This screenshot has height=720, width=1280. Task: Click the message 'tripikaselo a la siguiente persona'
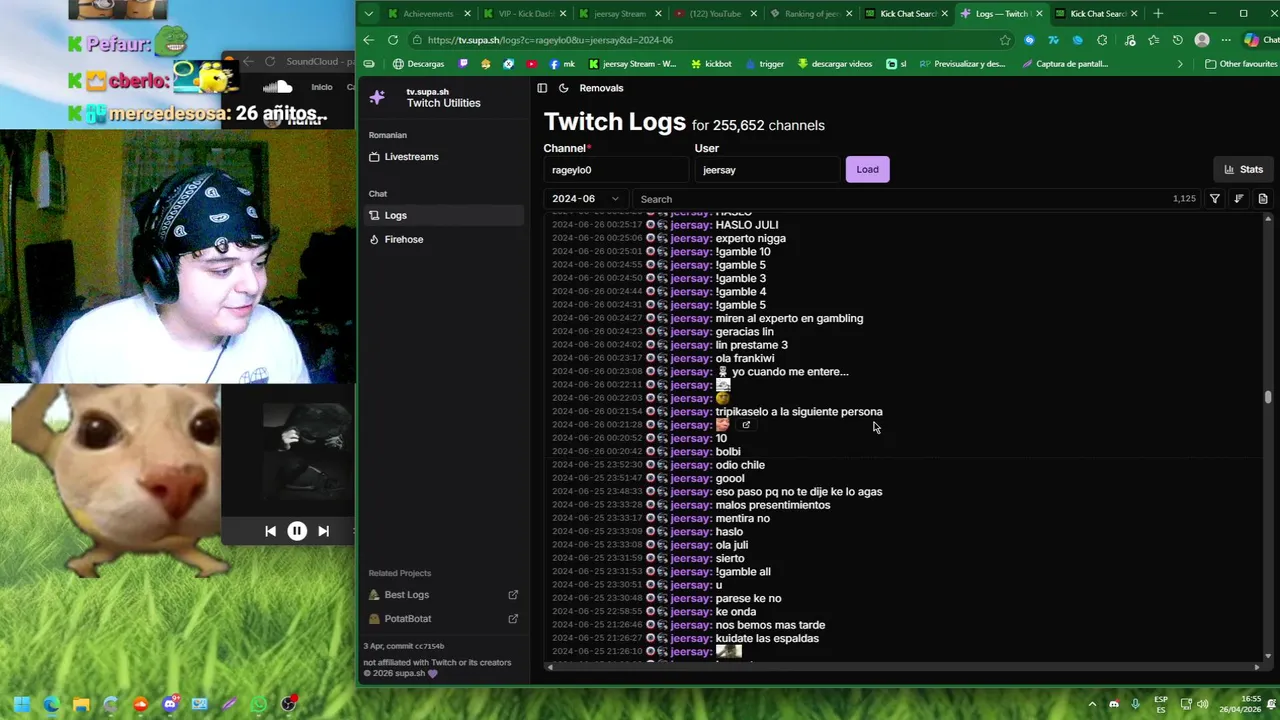799,412
